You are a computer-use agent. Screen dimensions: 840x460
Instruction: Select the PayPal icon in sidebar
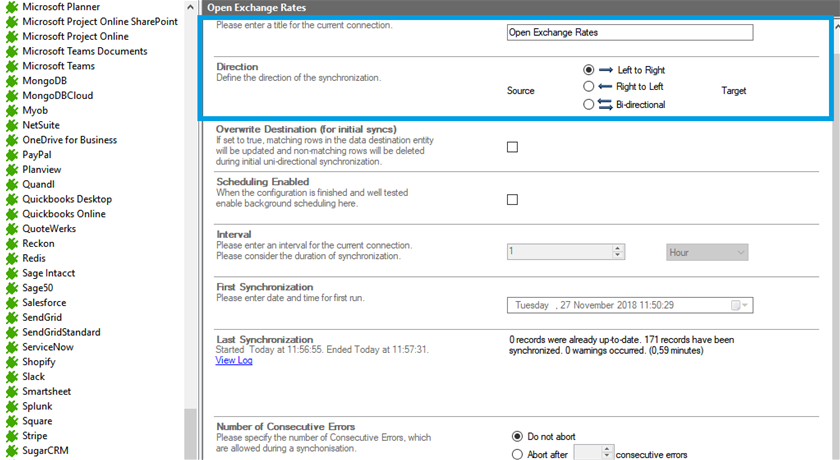click(x=12, y=155)
